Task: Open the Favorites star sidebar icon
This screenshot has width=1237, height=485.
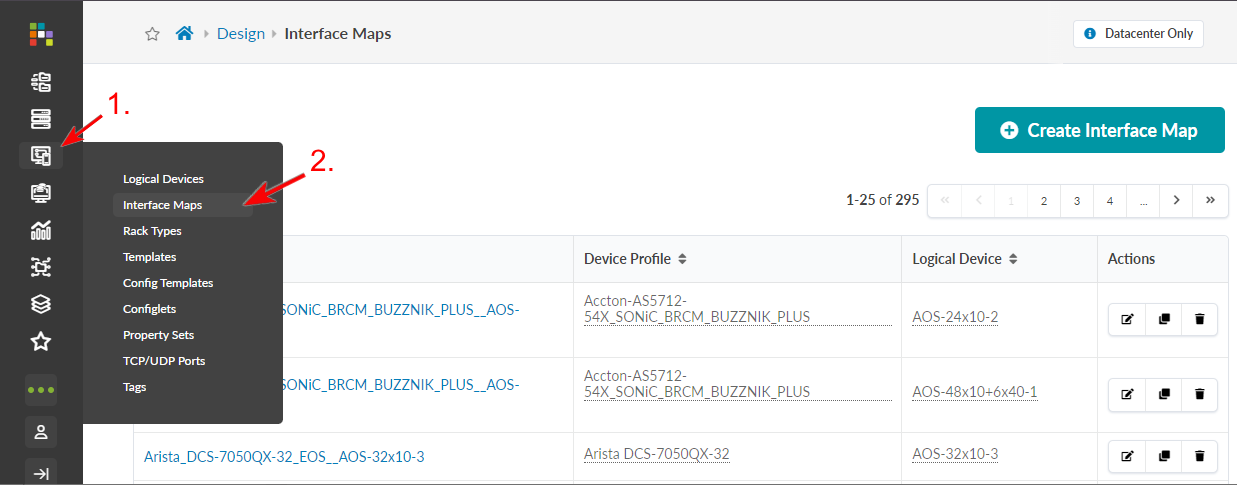Action: 41,342
